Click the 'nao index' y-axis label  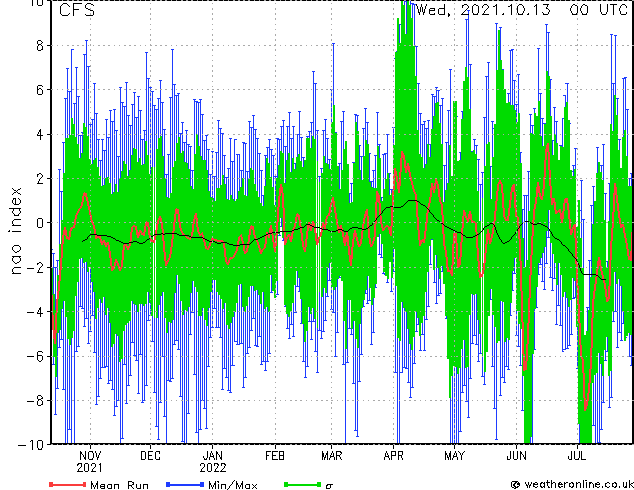coord(15,231)
